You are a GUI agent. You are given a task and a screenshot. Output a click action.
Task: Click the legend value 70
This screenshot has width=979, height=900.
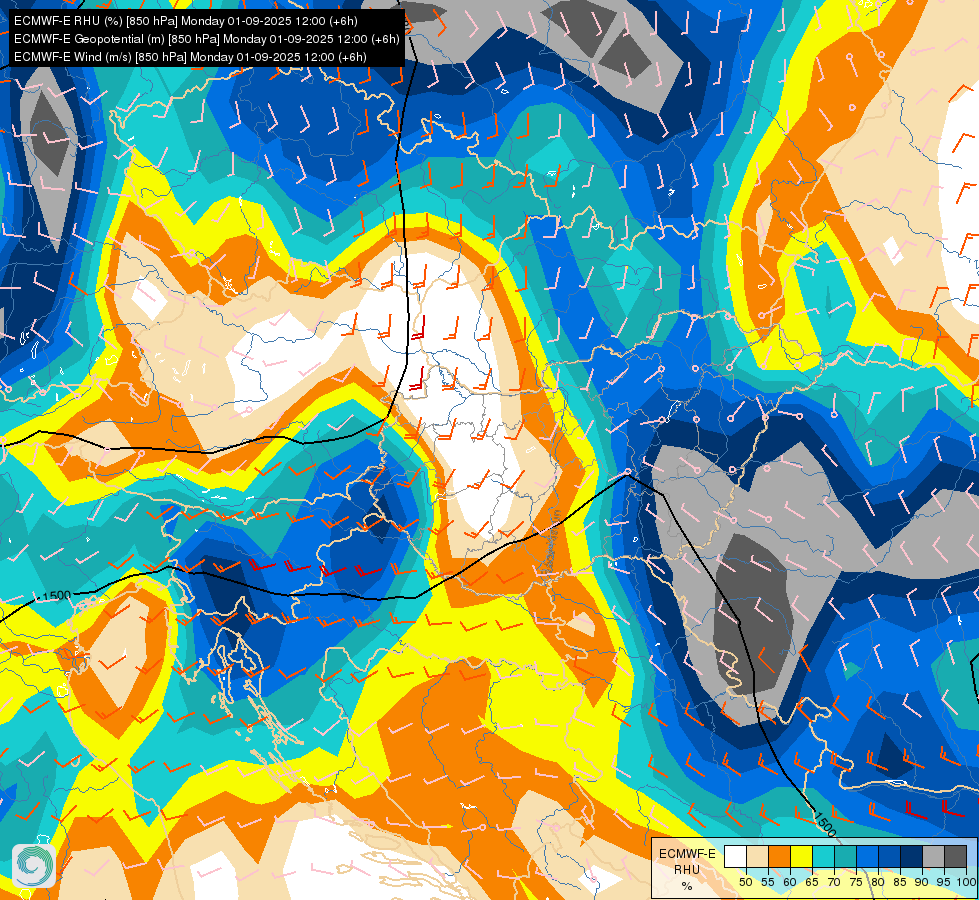[834, 882]
